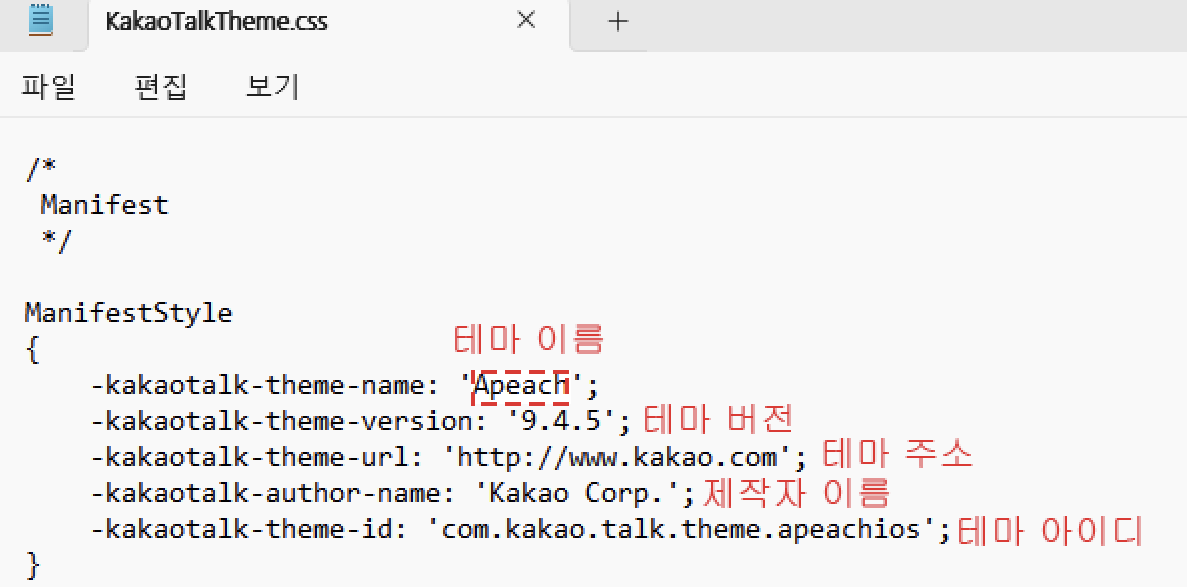
Task: Click the id value 'com.kakao.talk.theme.apeachios'
Action: (681, 529)
